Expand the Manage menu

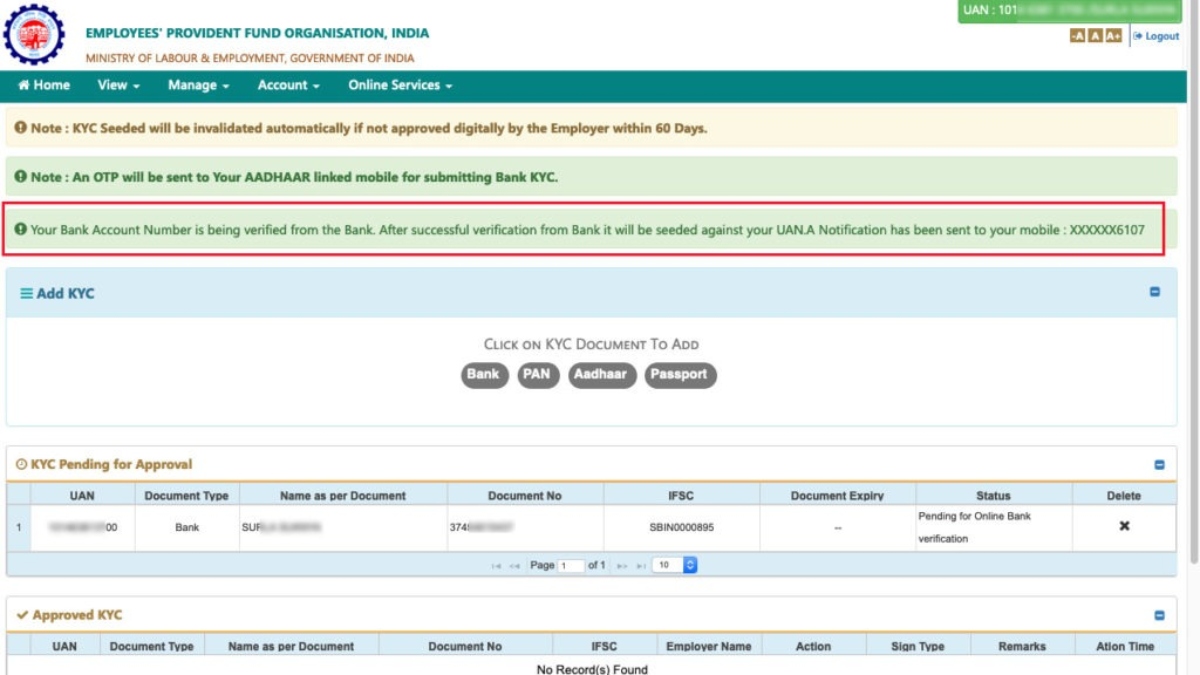[x=198, y=85]
